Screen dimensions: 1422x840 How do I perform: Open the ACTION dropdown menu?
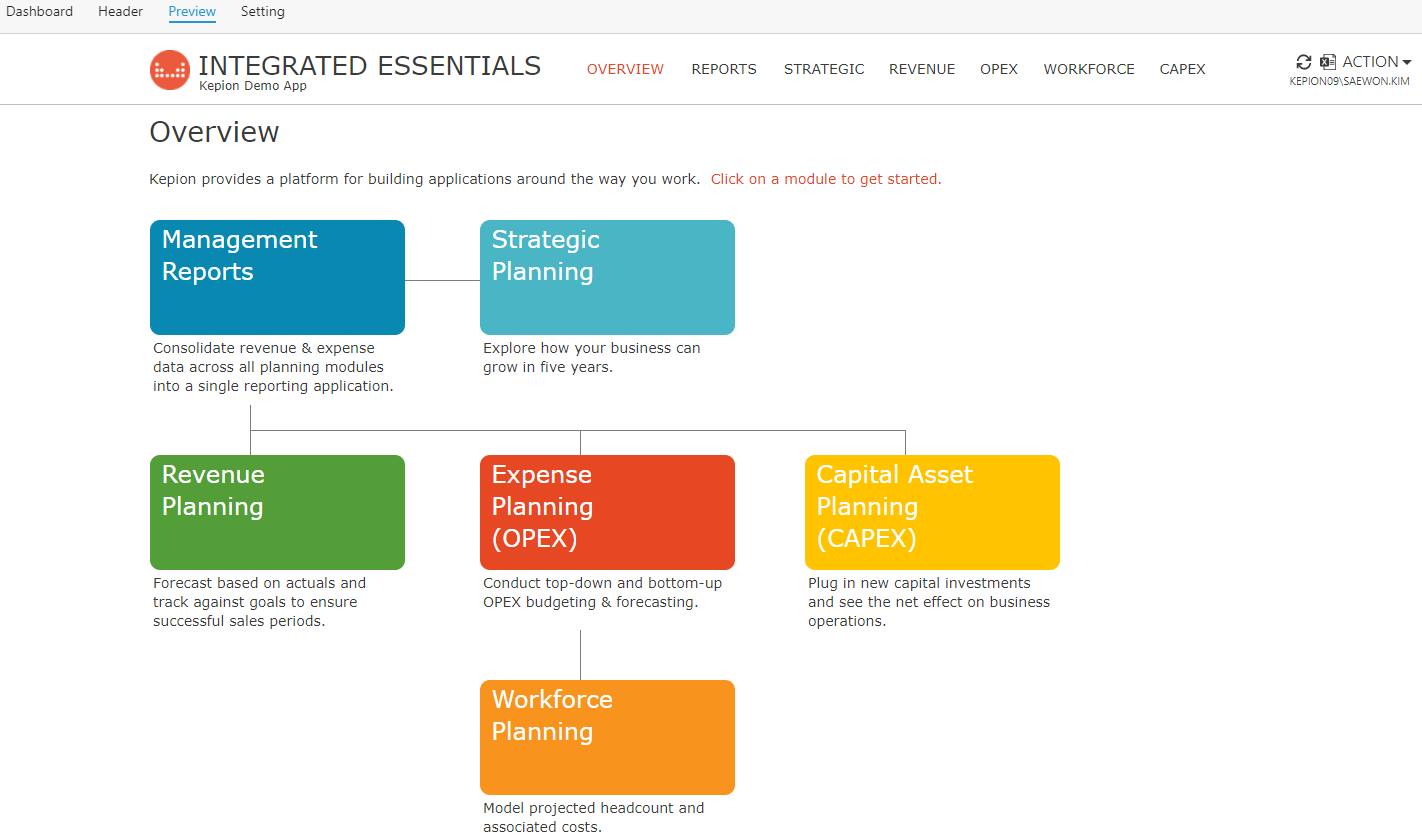tap(1377, 62)
